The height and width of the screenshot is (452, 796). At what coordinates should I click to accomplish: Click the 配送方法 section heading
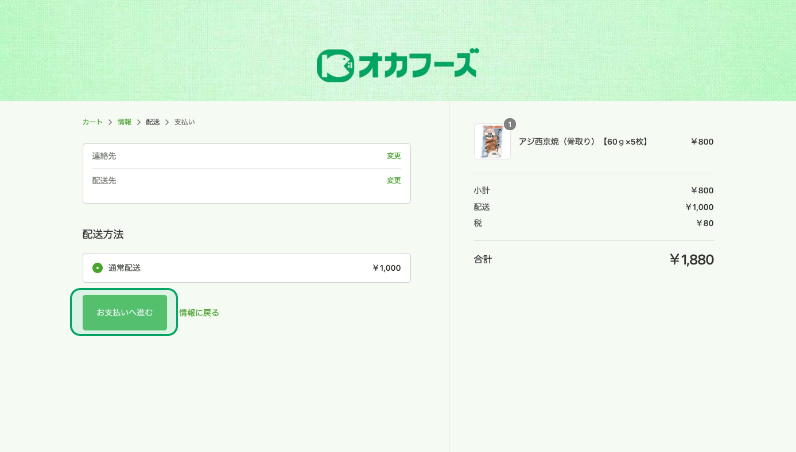tap(103, 234)
